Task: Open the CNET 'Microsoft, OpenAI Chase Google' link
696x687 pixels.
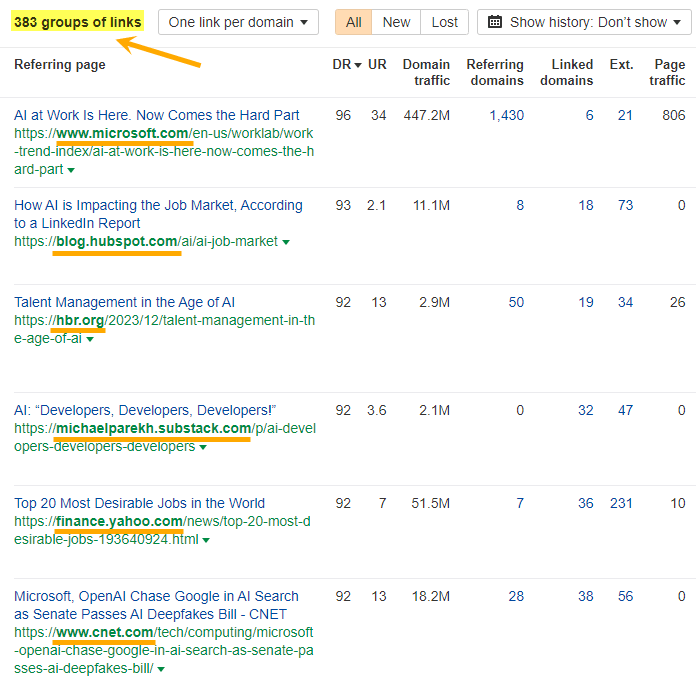Action: (x=156, y=605)
